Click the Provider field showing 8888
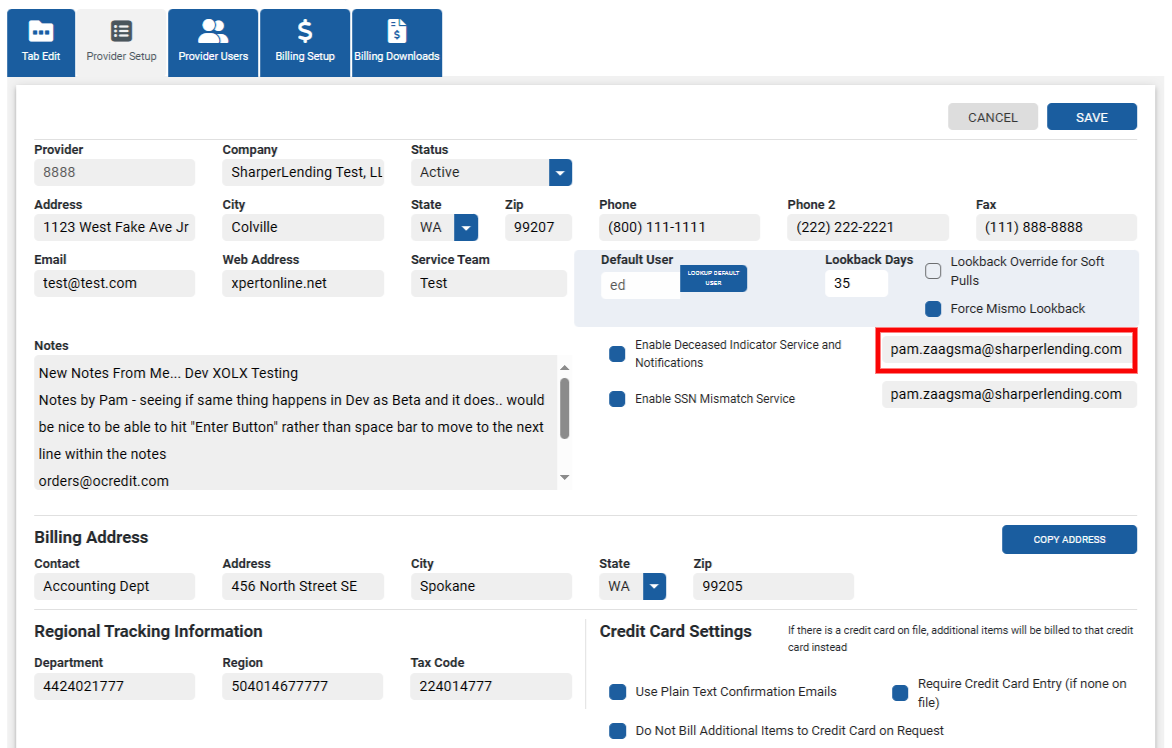 [114, 173]
